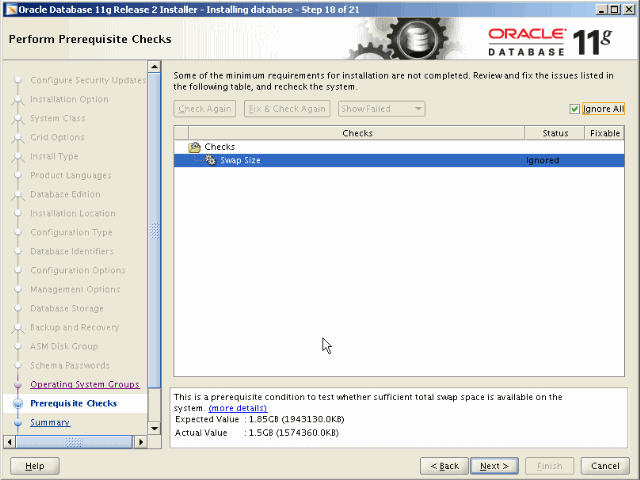Click the Check Again button
640x480 pixels.
coord(204,109)
